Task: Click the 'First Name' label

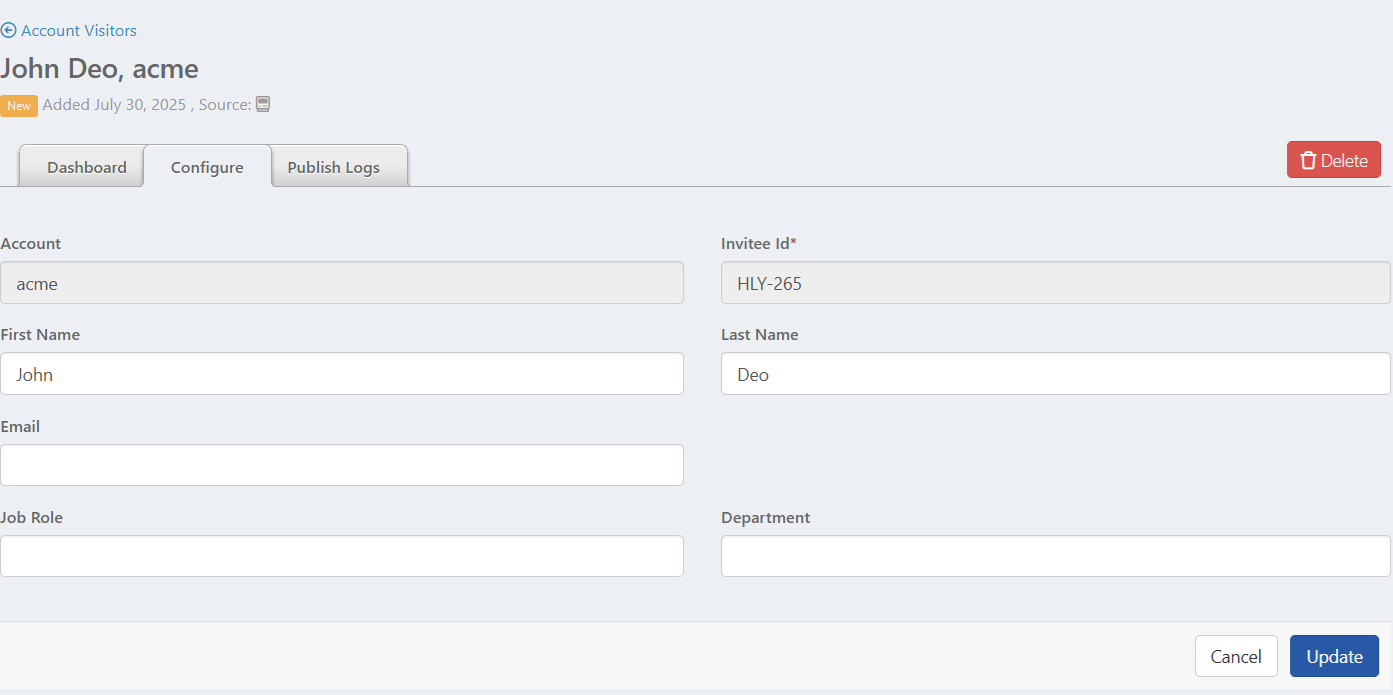Action: [x=40, y=334]
